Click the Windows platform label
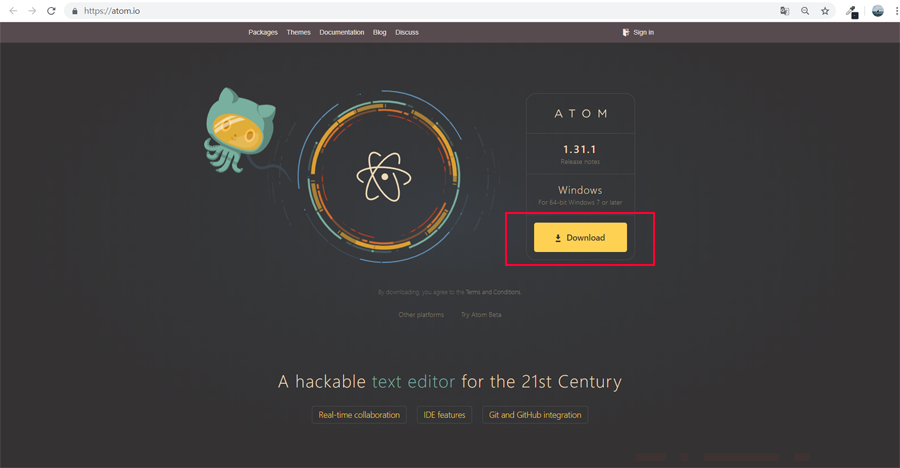This screenshot has width=900, height=468. point(580,190)
